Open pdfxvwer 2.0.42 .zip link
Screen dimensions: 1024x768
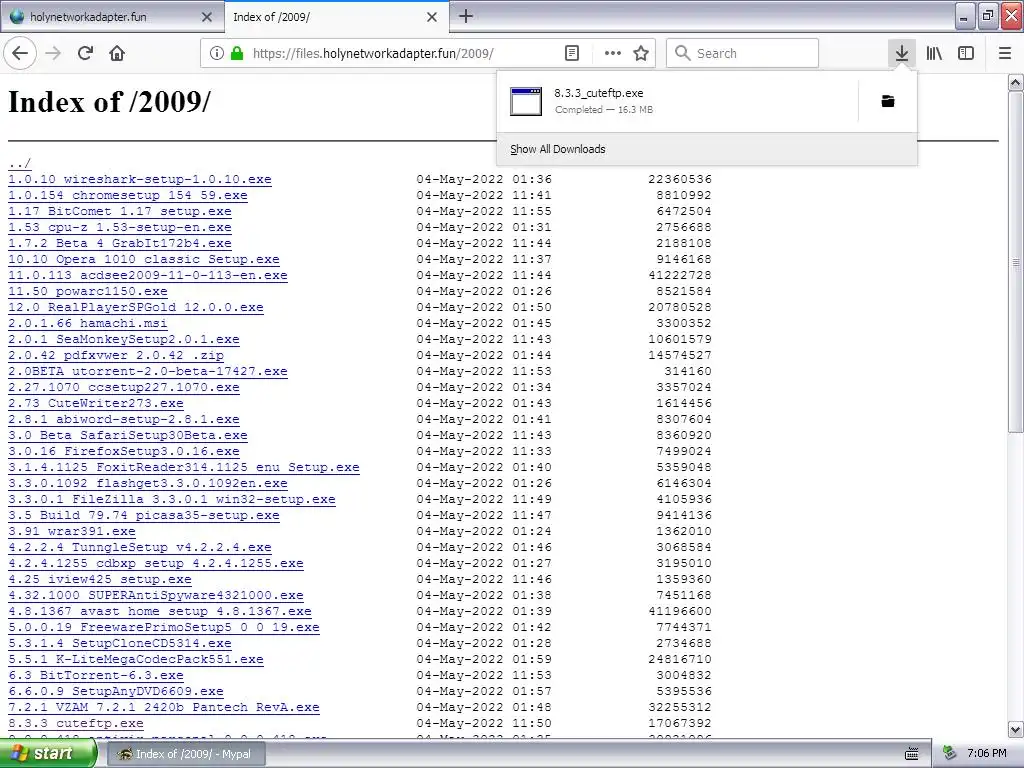coord(116,355)
